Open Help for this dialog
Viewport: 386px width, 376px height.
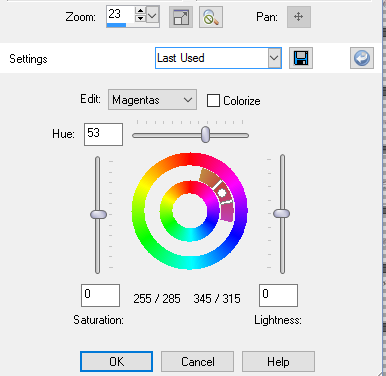coord(278,361)
